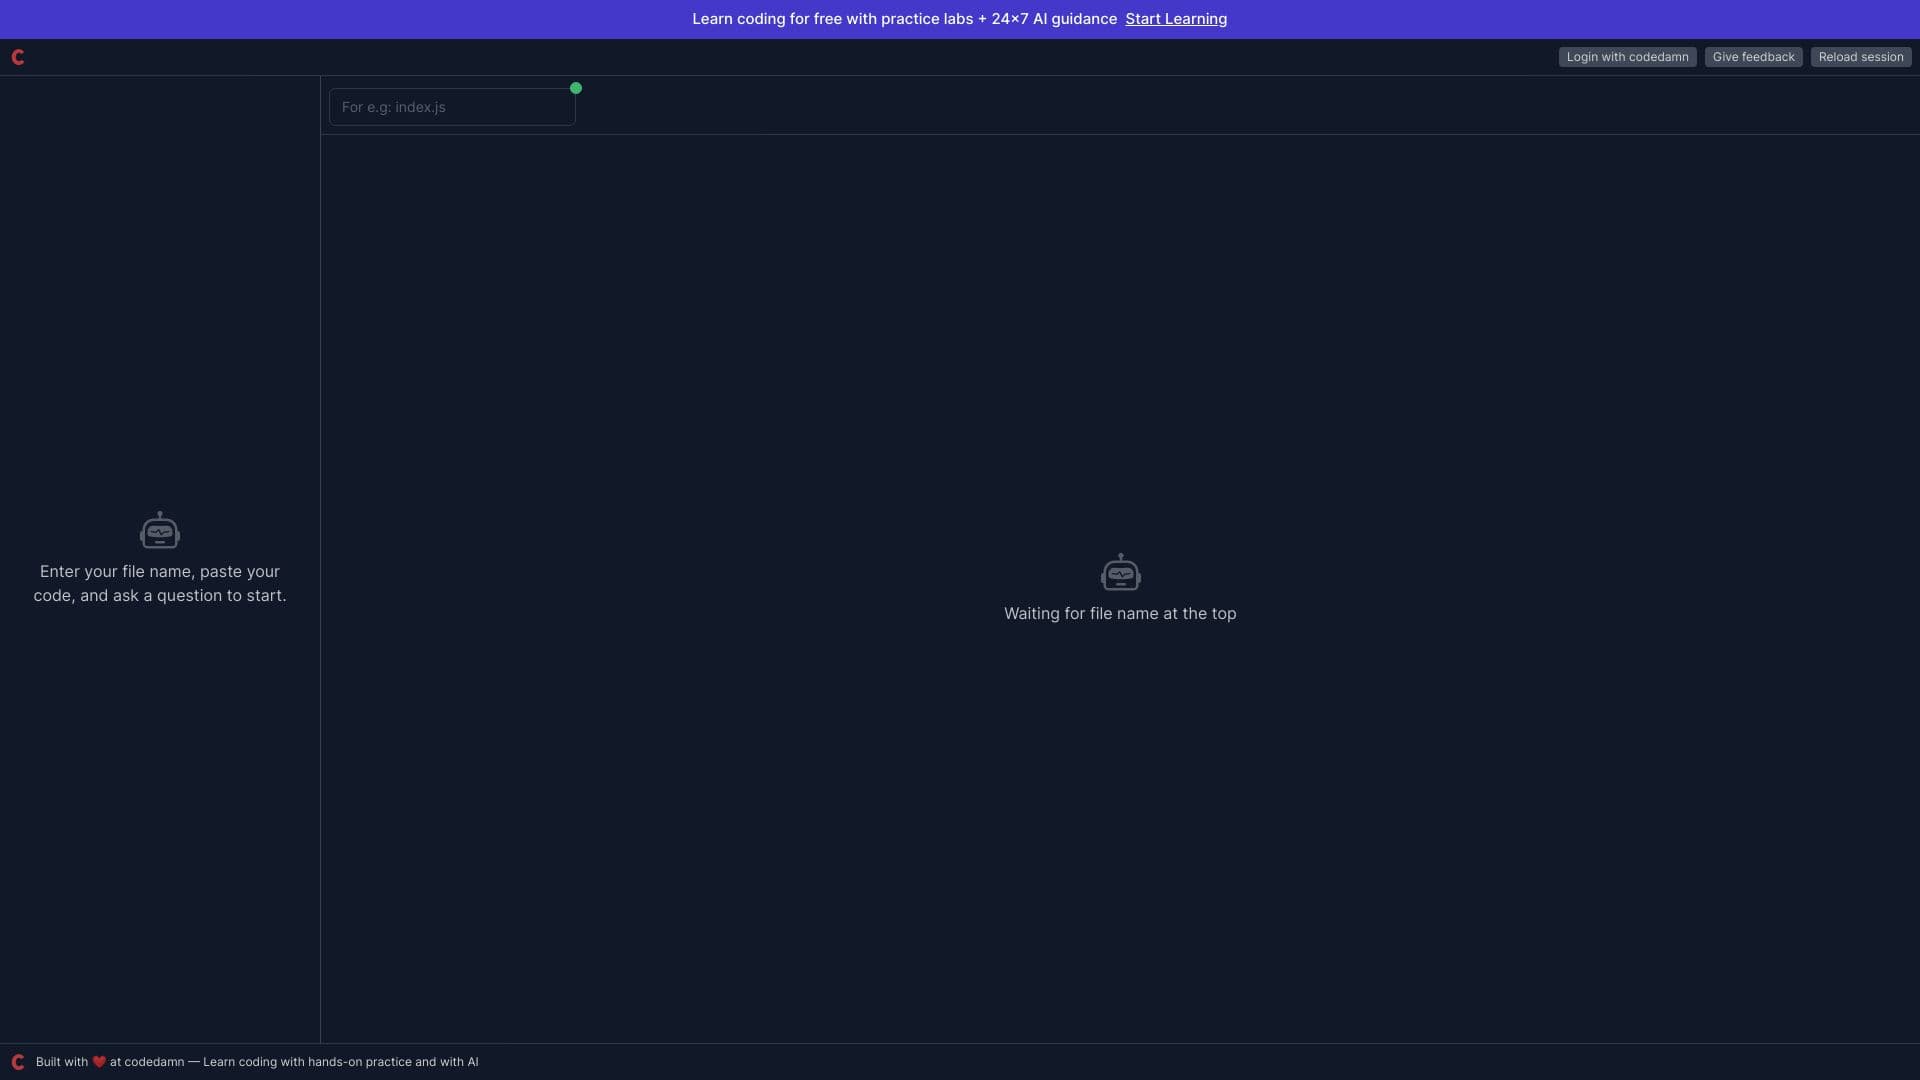Viewport: 1920px width, 1080px height.
Task: Click the status indicator on the filename box
Action: pyautogui.click(x=576, y=88)
